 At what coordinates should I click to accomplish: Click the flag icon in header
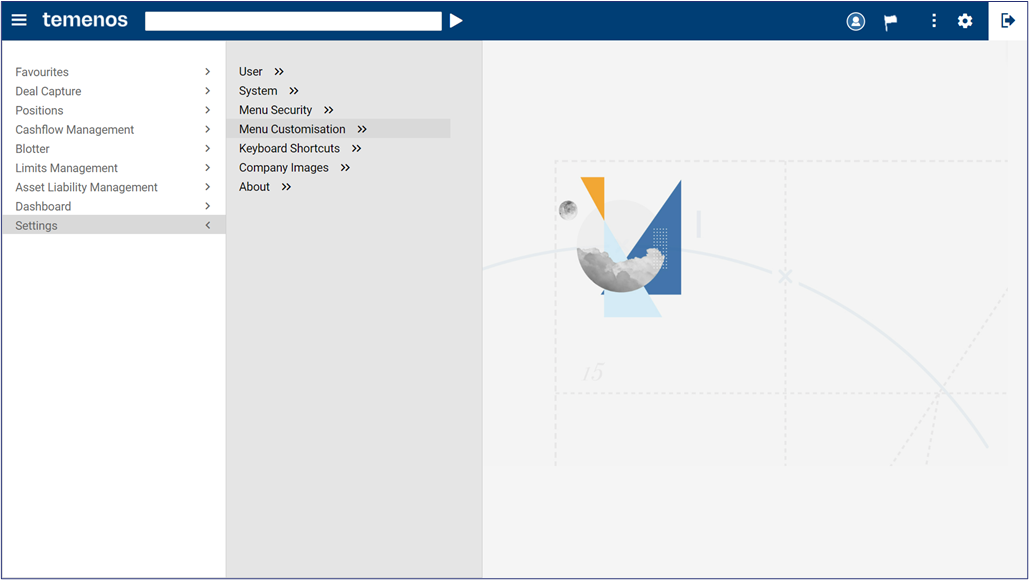[x=891, y=22]
